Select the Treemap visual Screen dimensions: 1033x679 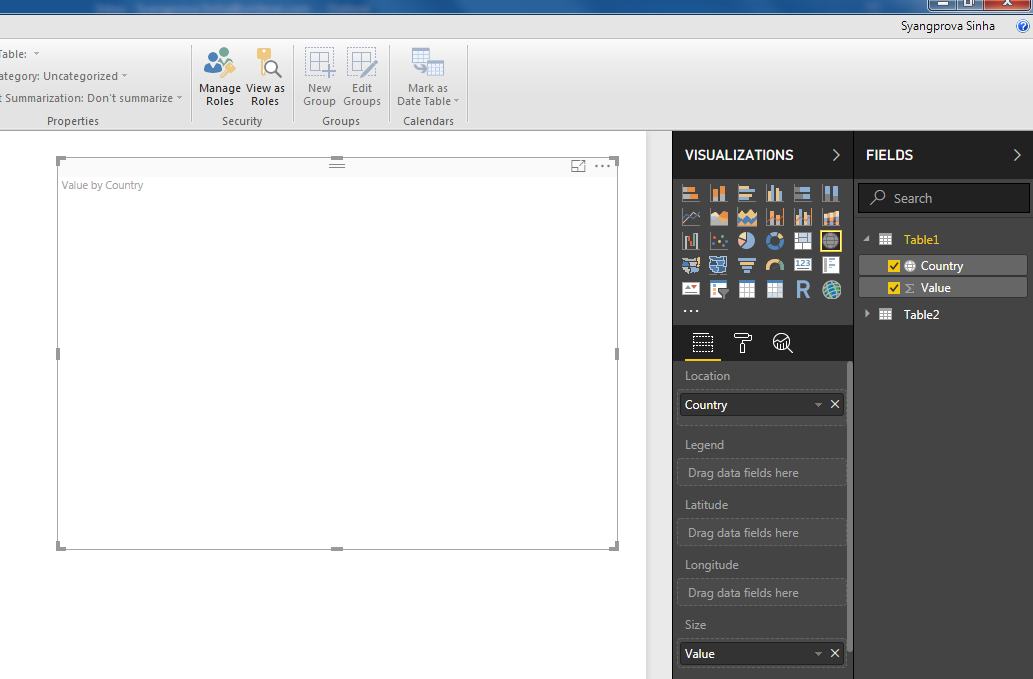[802, 241]
